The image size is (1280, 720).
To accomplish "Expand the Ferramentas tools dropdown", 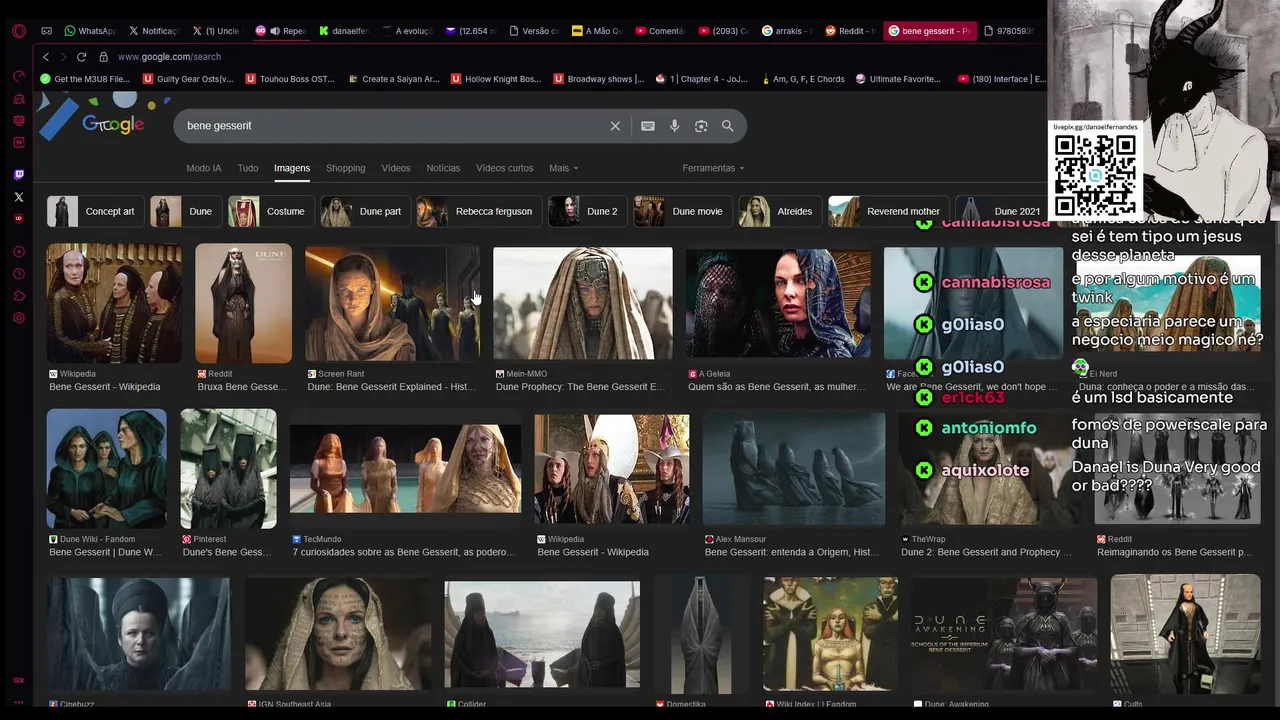I will [713, 168].
